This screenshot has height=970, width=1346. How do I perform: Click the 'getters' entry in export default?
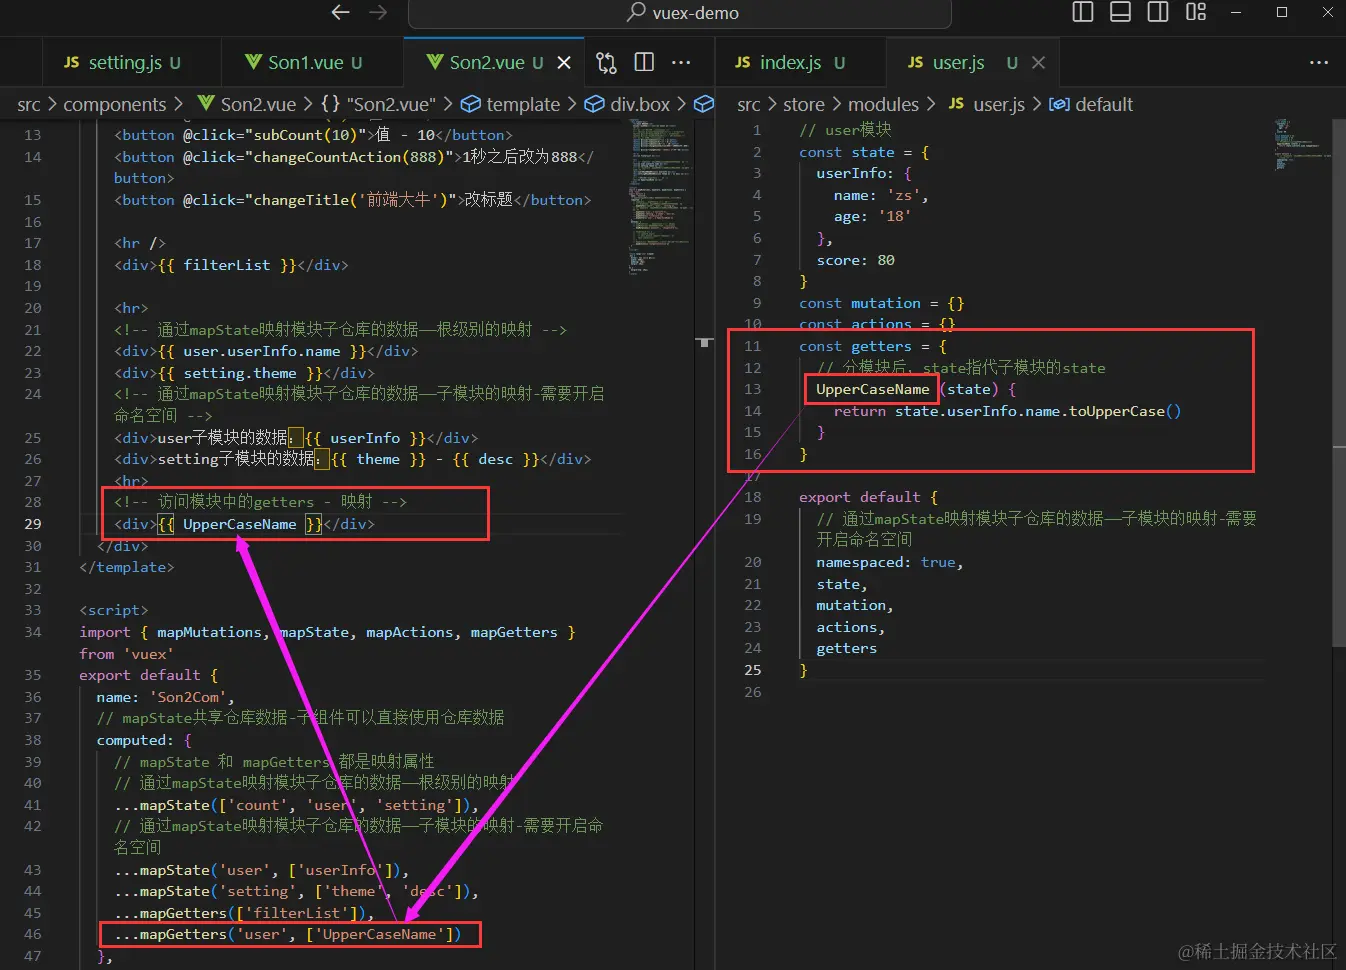pyautogui.click(x=846, y=648)
